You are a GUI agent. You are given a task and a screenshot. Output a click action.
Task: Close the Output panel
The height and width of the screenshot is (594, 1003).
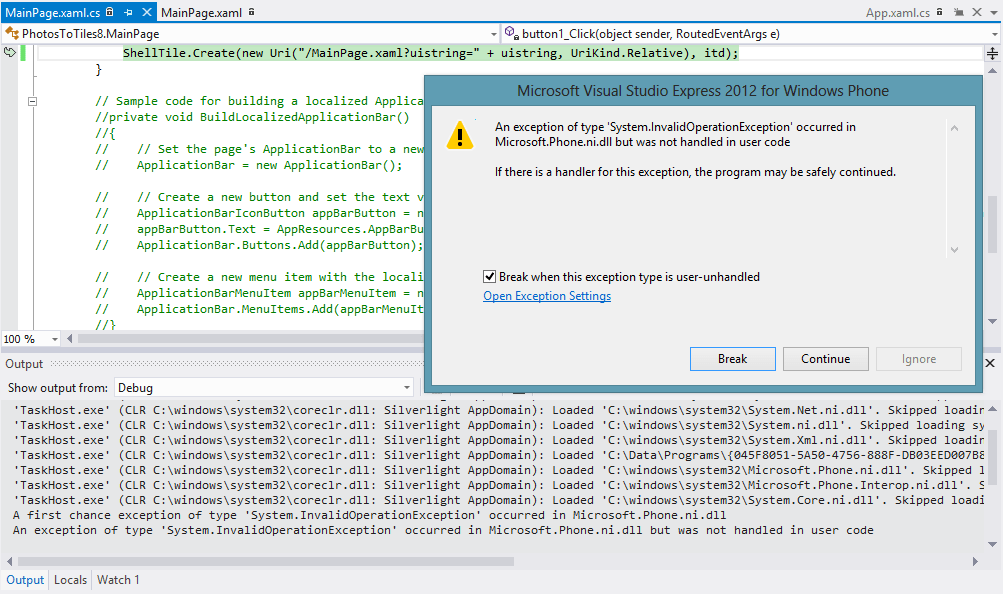click(x=990, y=363)
